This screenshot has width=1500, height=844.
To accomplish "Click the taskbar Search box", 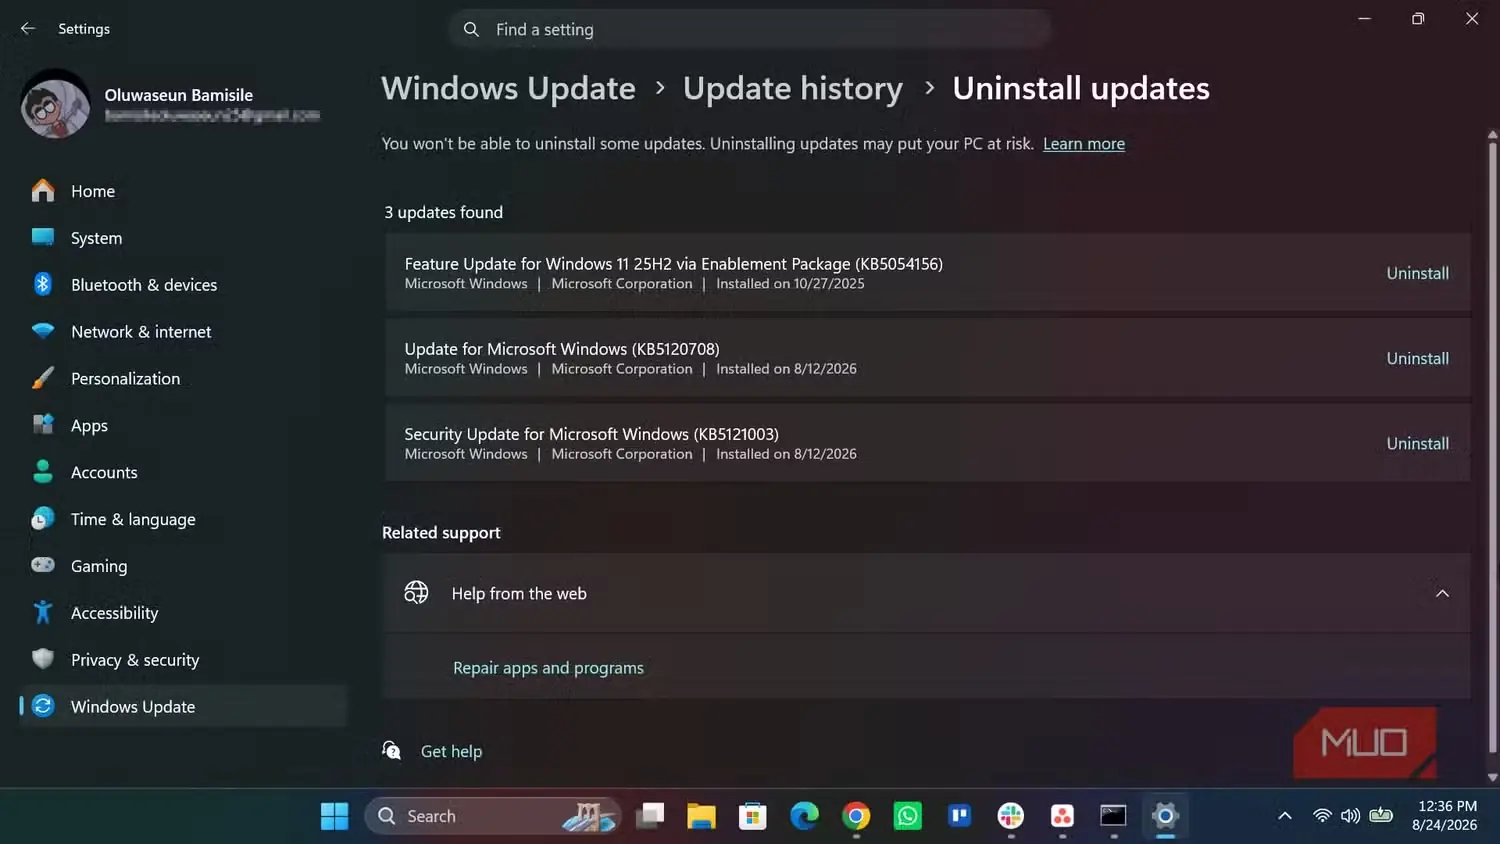I will pos(493,816).
